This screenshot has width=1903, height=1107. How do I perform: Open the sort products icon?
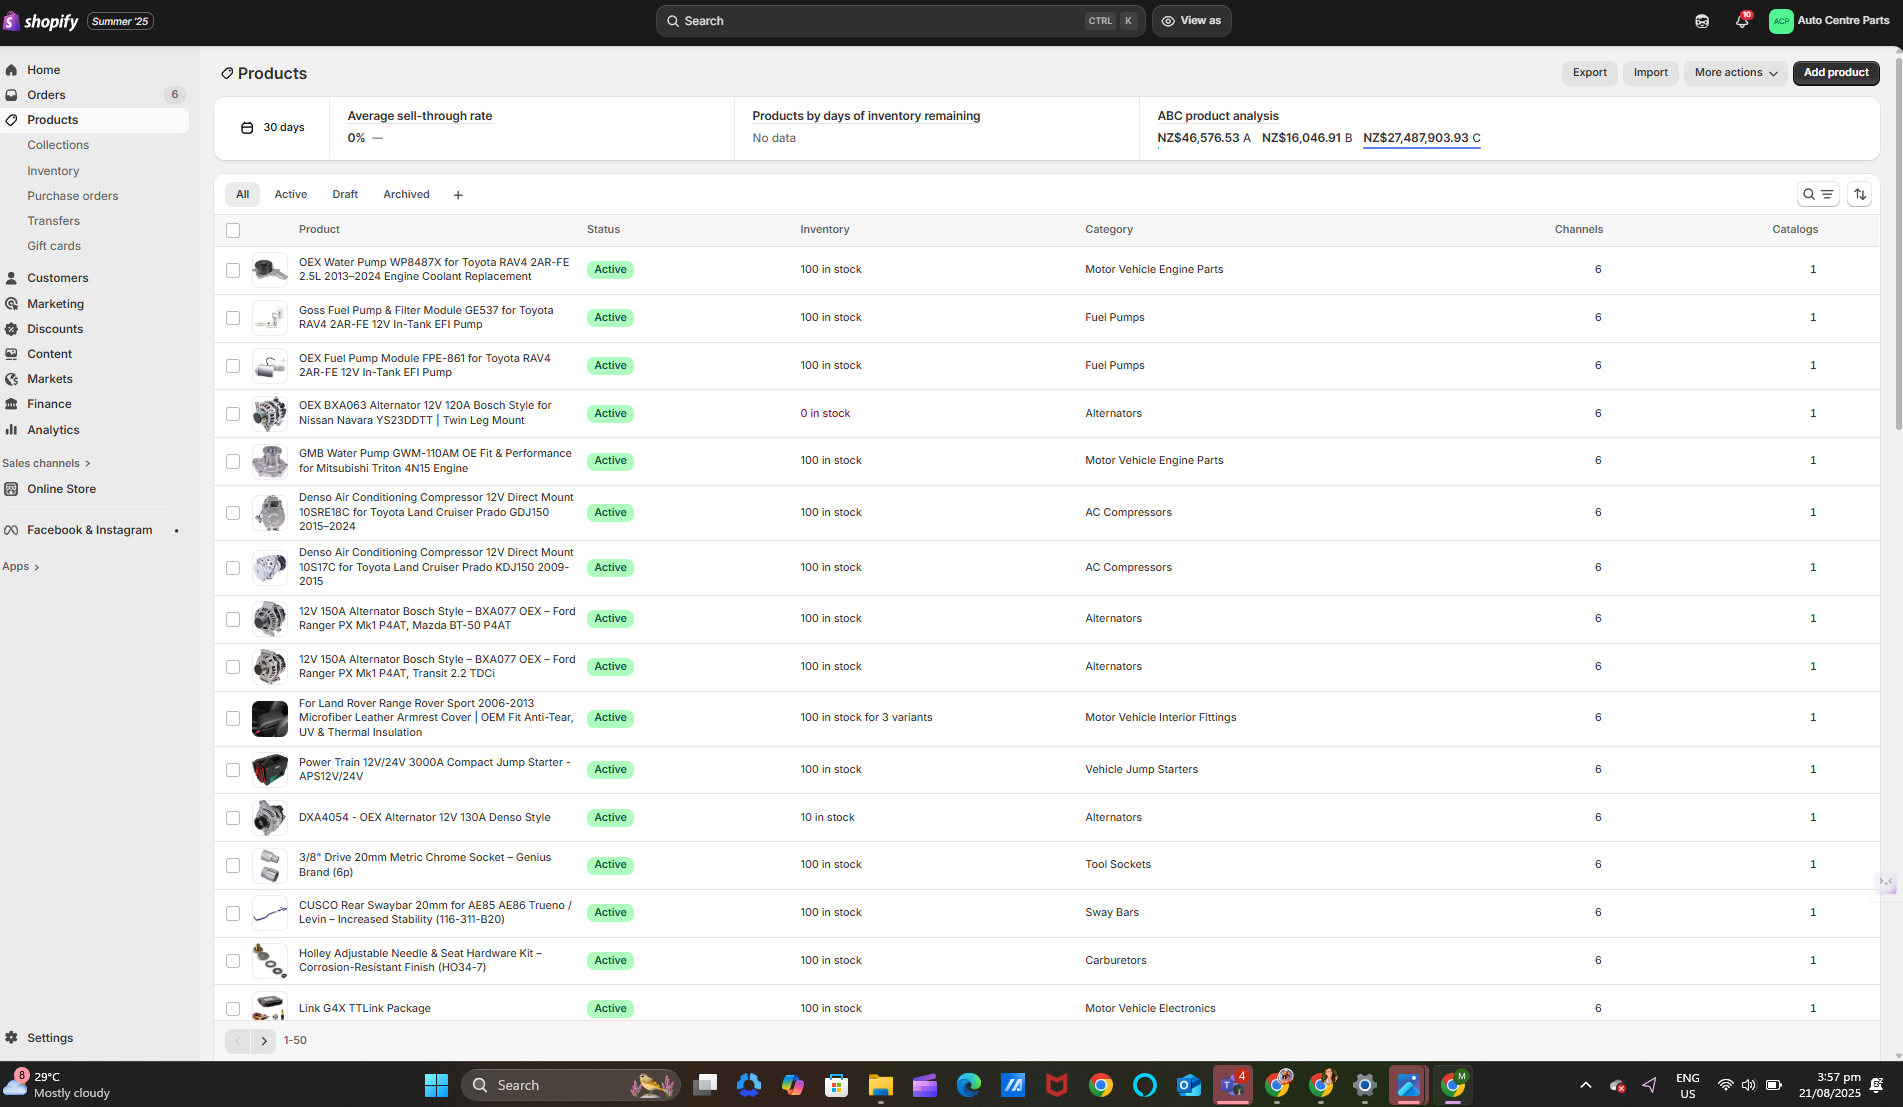tap(1860, 194)
